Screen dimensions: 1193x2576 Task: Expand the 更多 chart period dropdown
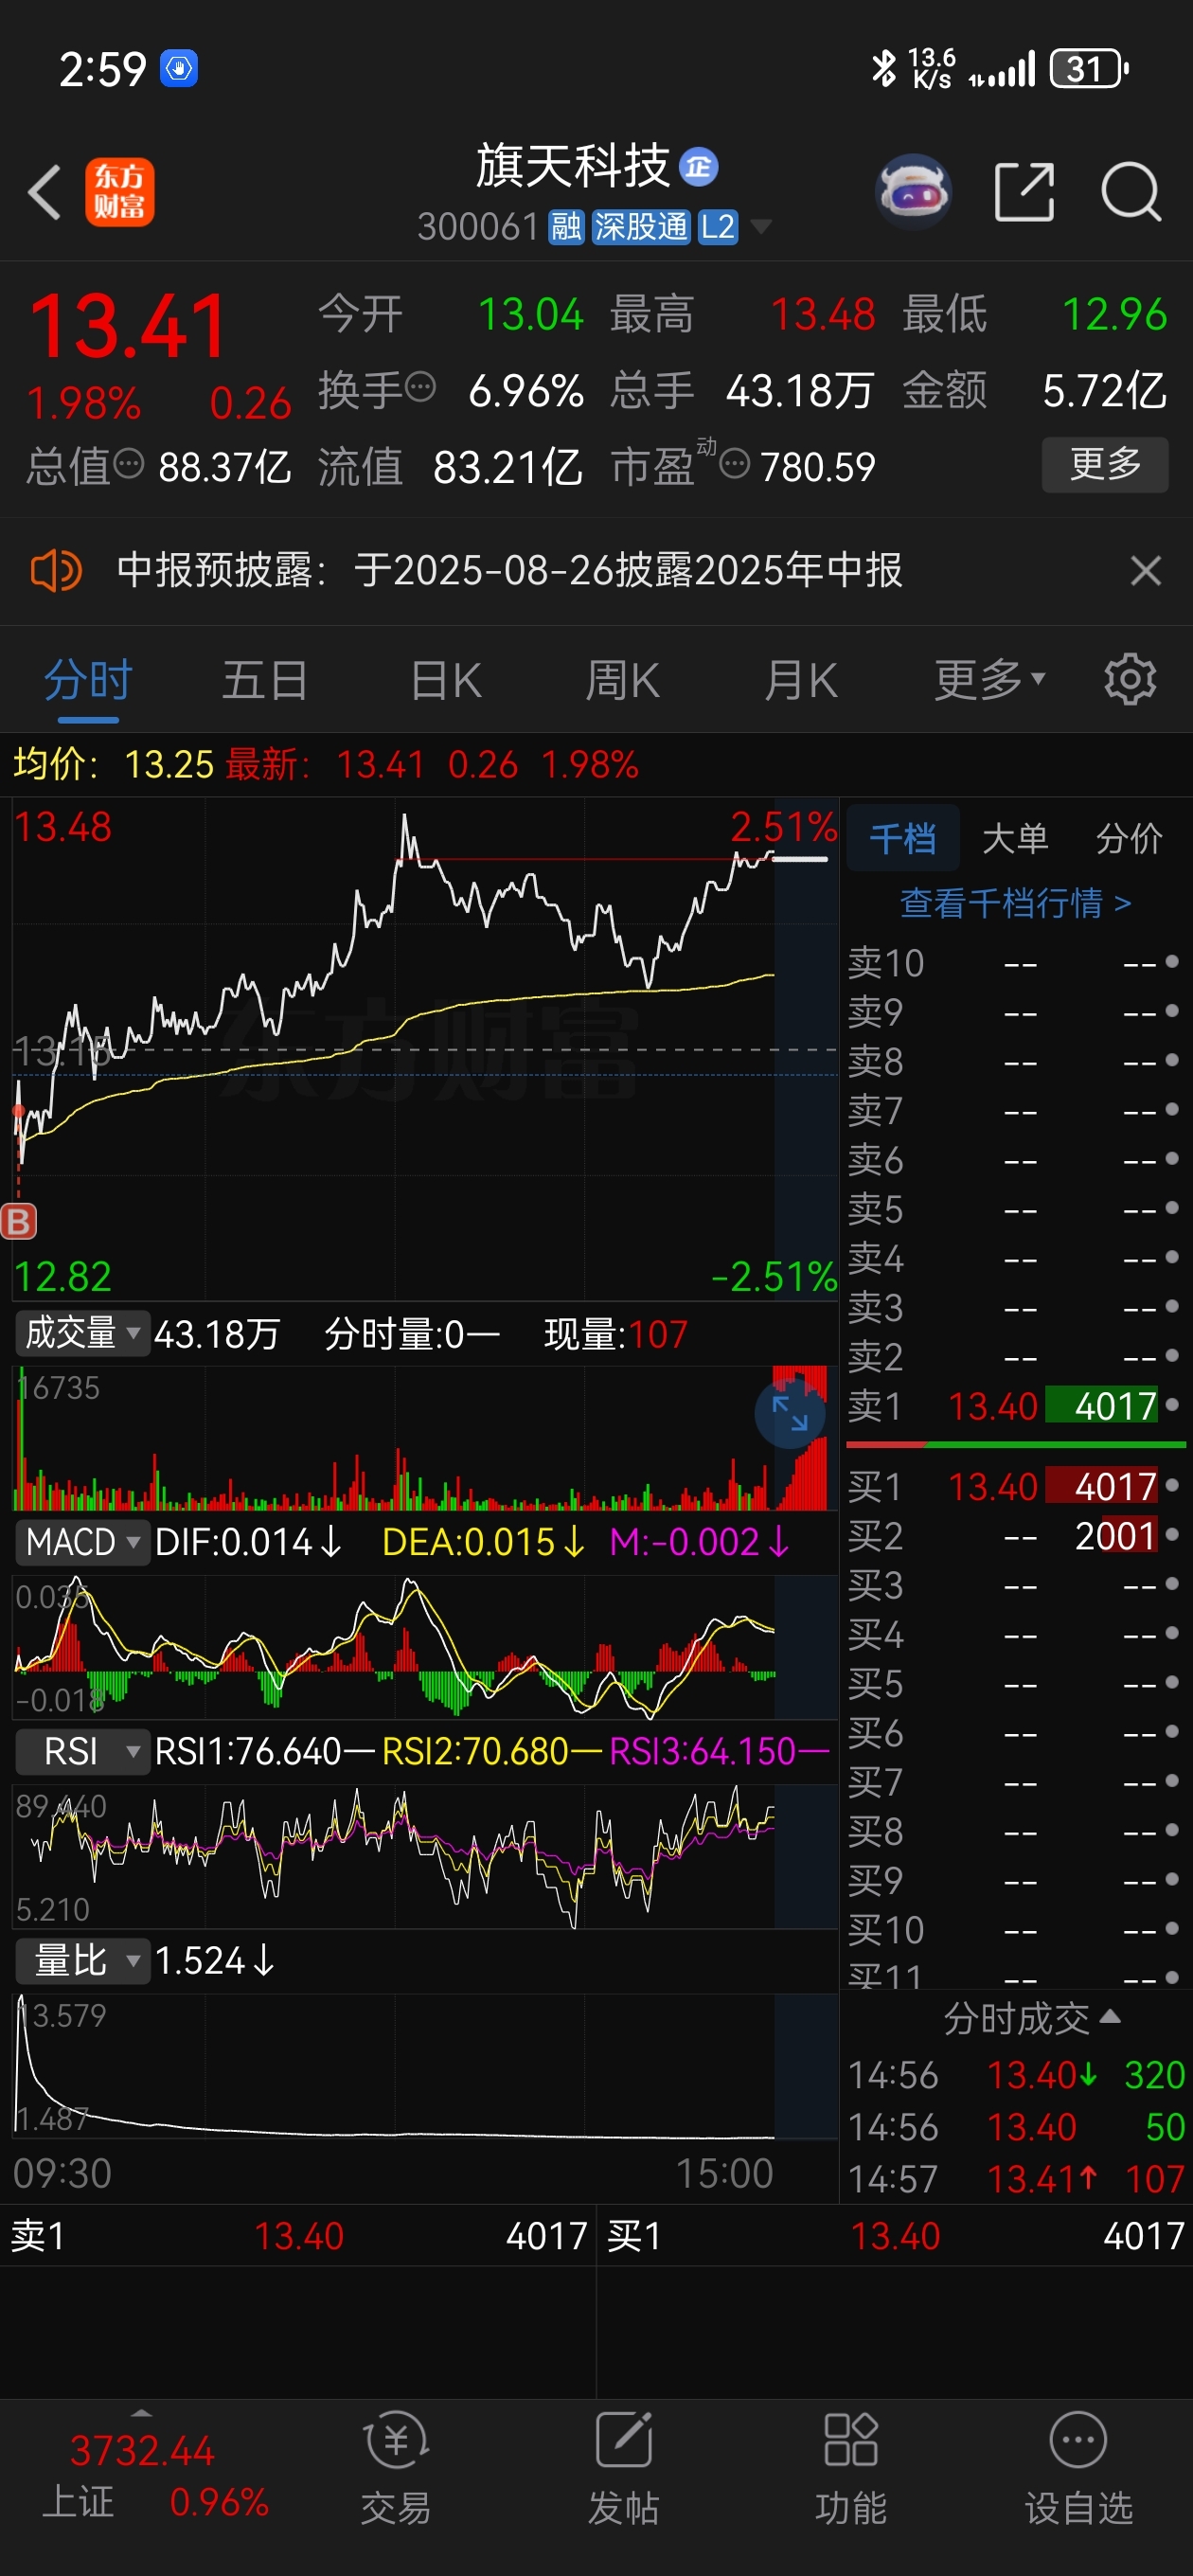990,681
